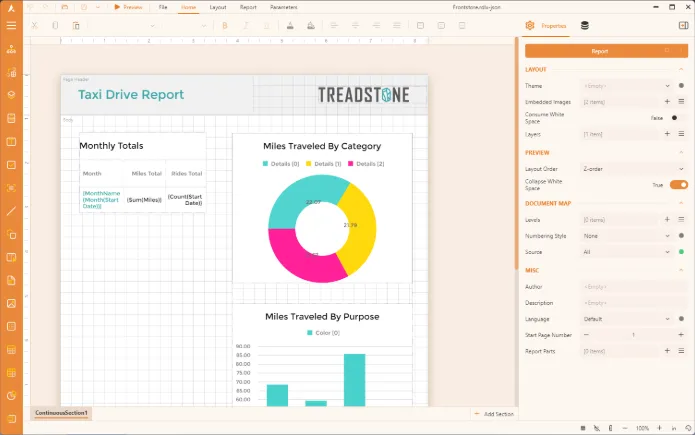Open the Theme dropdown

pyautogui.click(x=627, y=86)
